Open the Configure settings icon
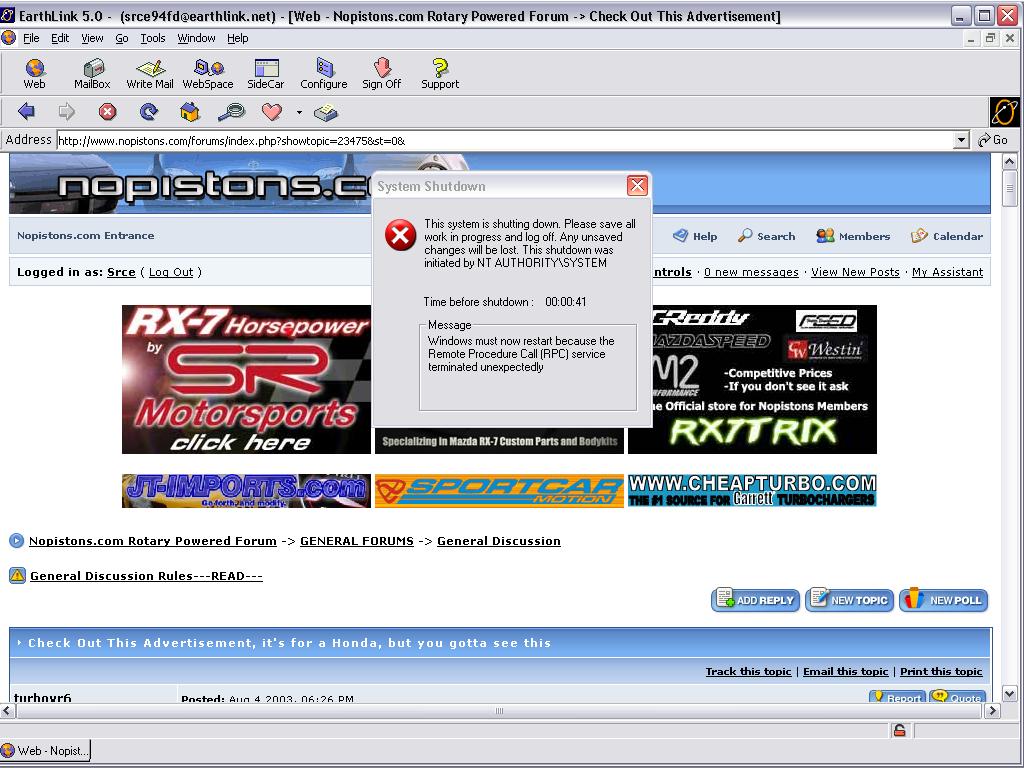The width and height of the screenshot is (1024, 768). (324, 73)
